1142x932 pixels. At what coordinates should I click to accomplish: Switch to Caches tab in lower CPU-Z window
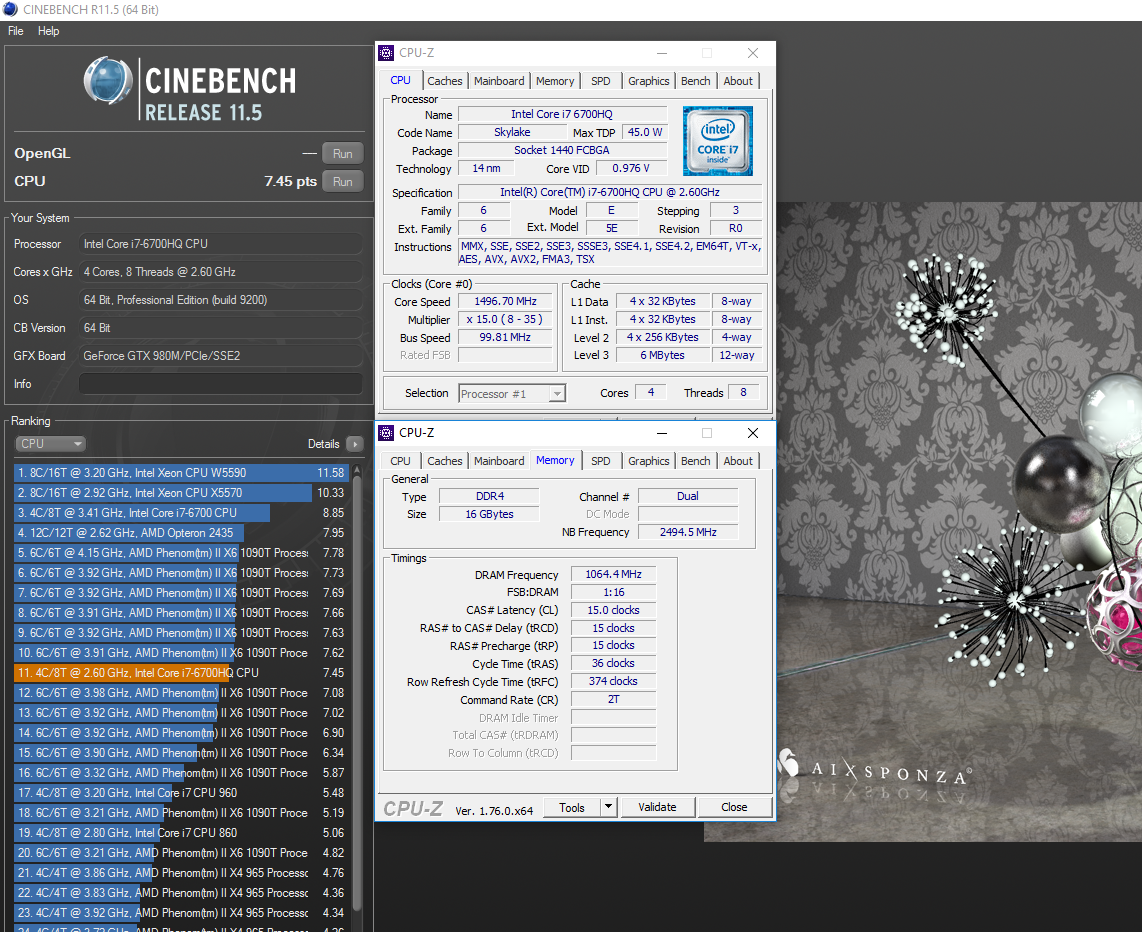click(444, 461)
